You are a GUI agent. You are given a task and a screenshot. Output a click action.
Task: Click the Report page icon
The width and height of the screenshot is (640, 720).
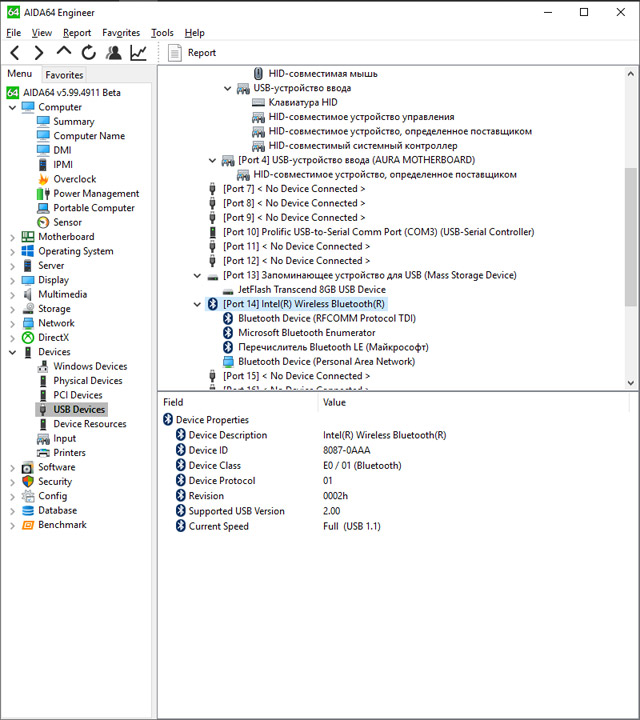(174, 53)
